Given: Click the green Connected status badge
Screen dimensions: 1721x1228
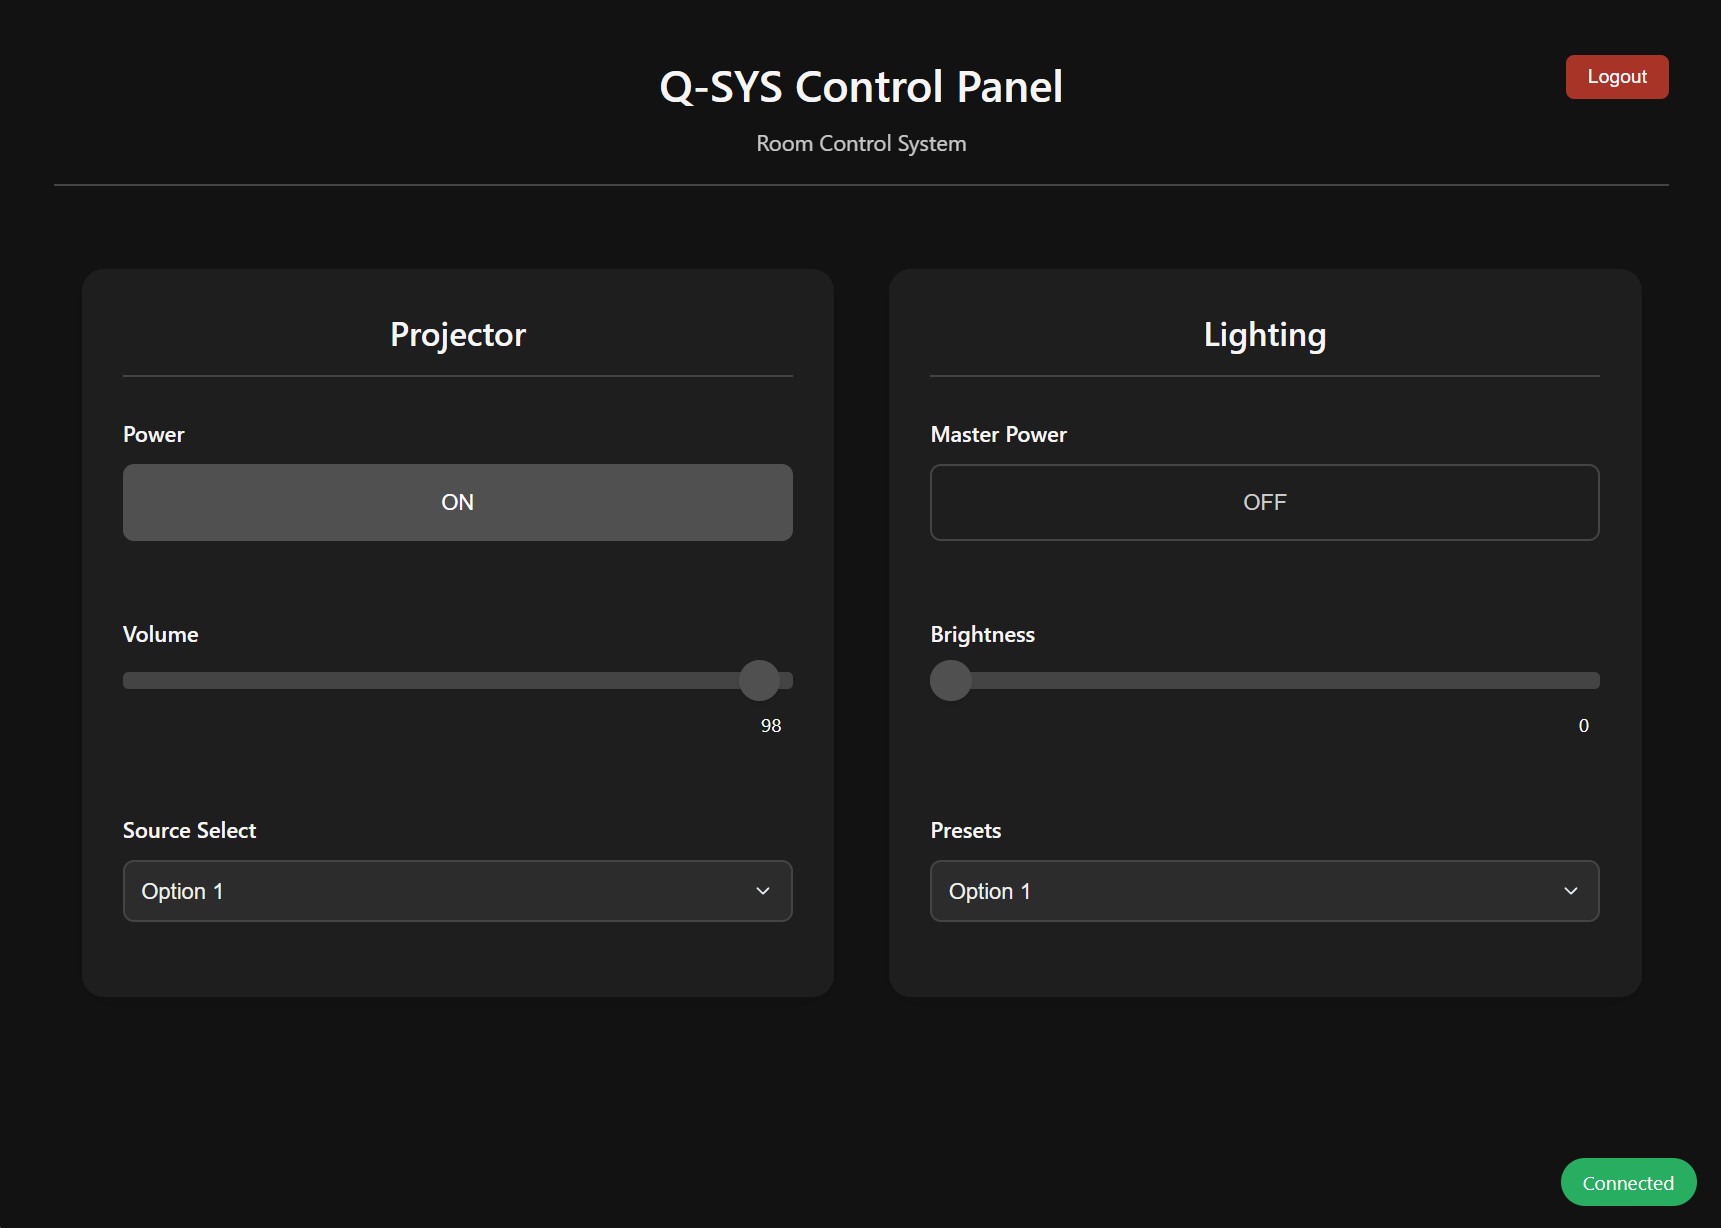Looking at the screenshot, I should click(1627, 1183).
